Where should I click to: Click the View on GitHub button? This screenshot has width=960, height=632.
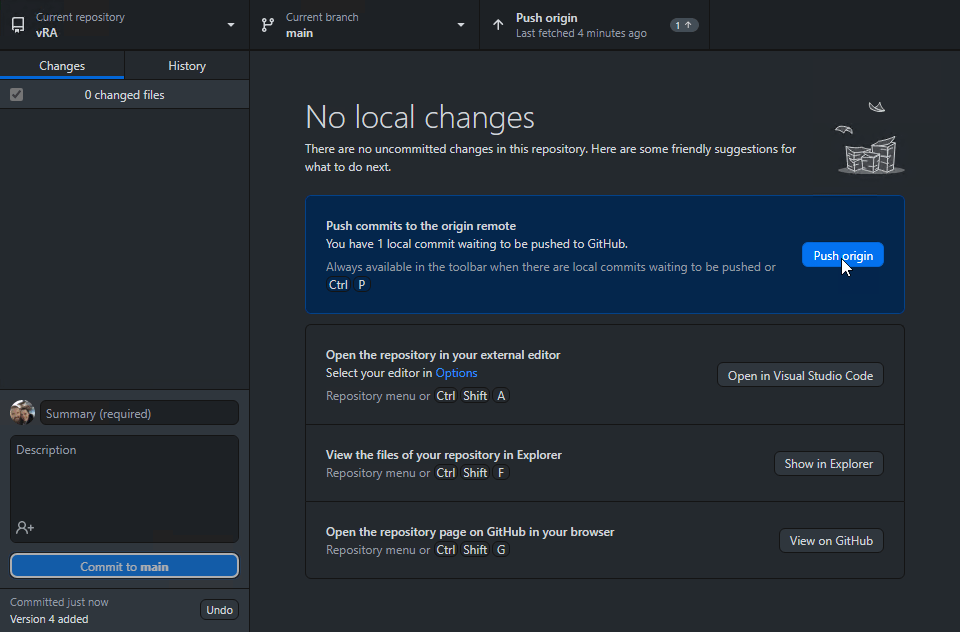click(x=831, y=541)
